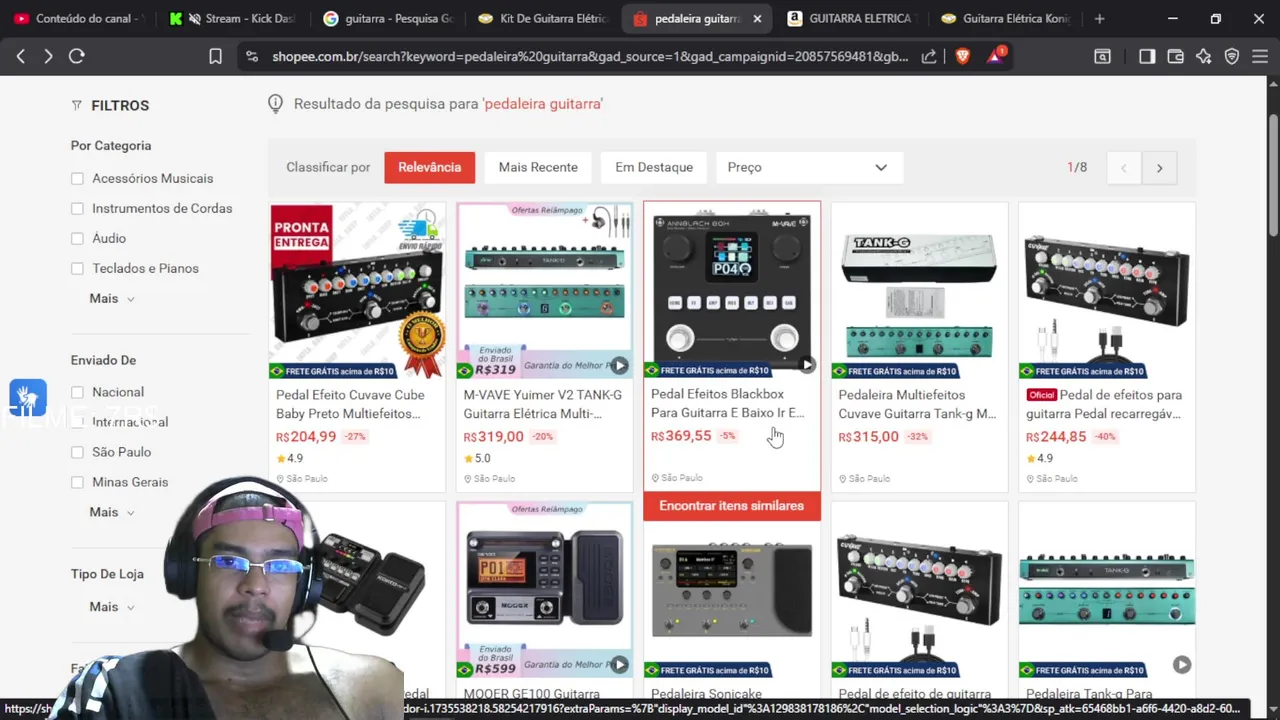Select São Paulo shipping filter

coord(77,452)
